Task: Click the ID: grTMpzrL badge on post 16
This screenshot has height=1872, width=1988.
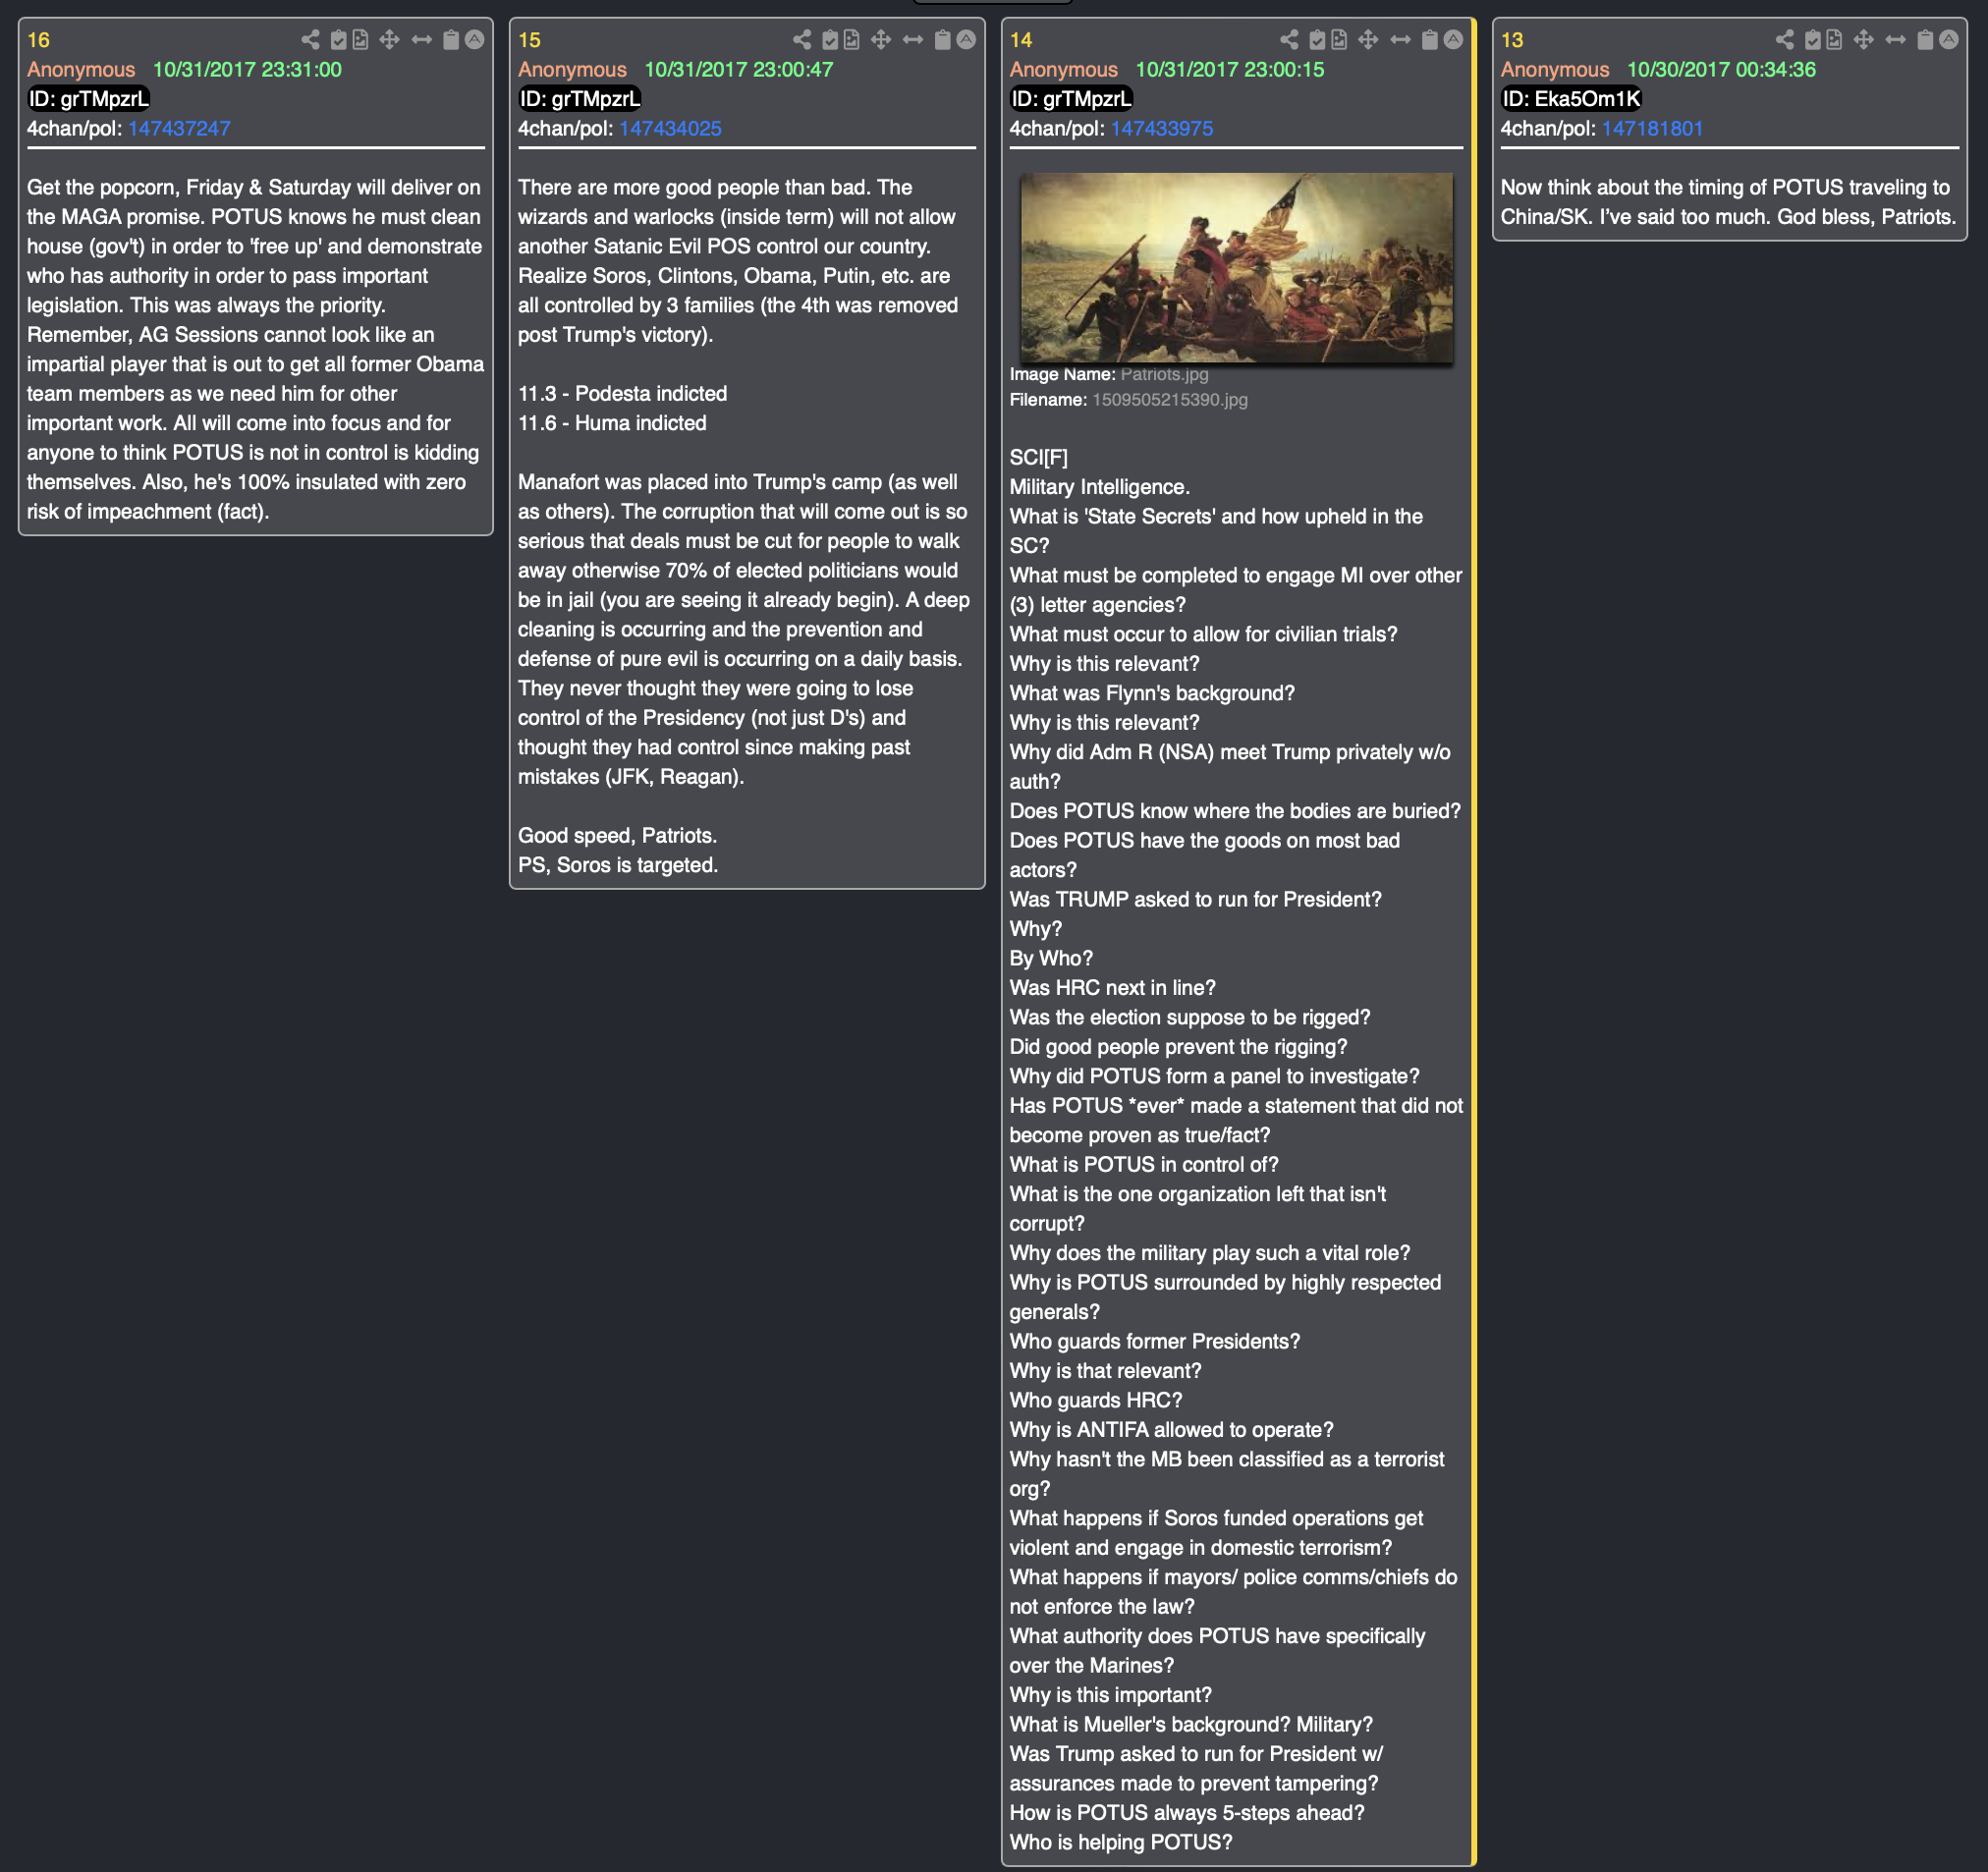Action: 88,99
